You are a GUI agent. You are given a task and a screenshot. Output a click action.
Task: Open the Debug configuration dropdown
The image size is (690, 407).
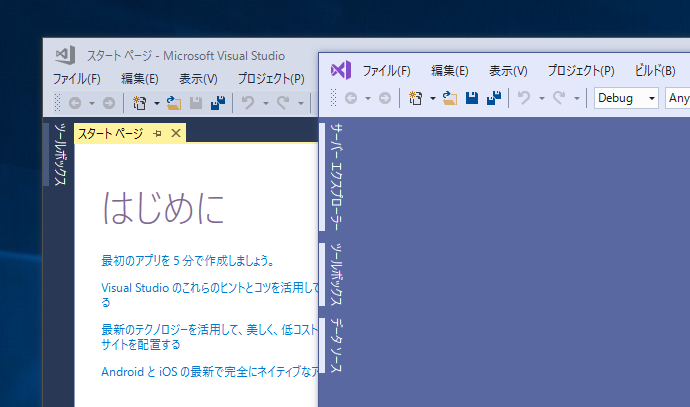coord(626,98)
